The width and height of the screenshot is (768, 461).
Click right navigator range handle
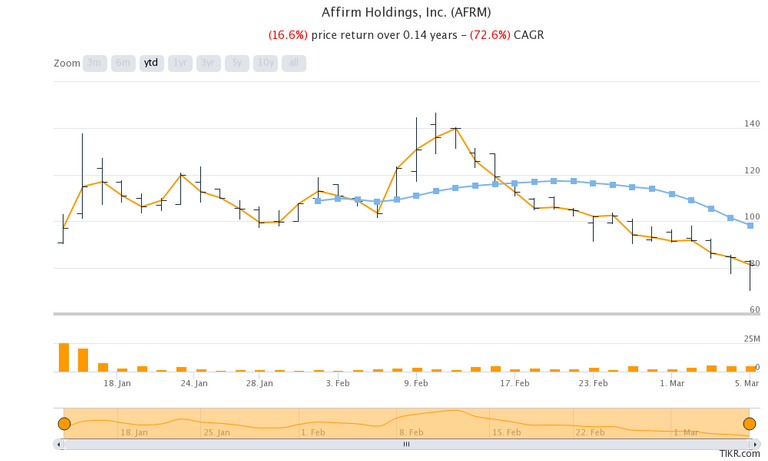click(x=749, y=424)
